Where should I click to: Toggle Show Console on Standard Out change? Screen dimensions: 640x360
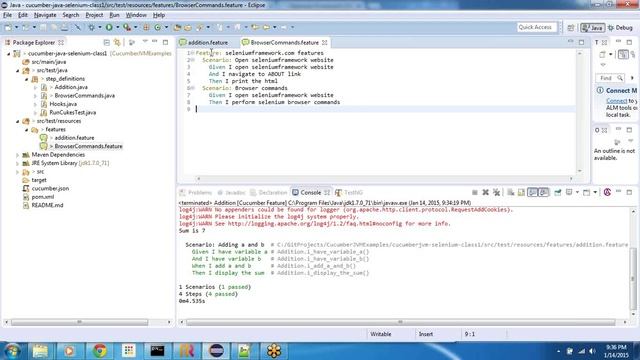[533, 192]
